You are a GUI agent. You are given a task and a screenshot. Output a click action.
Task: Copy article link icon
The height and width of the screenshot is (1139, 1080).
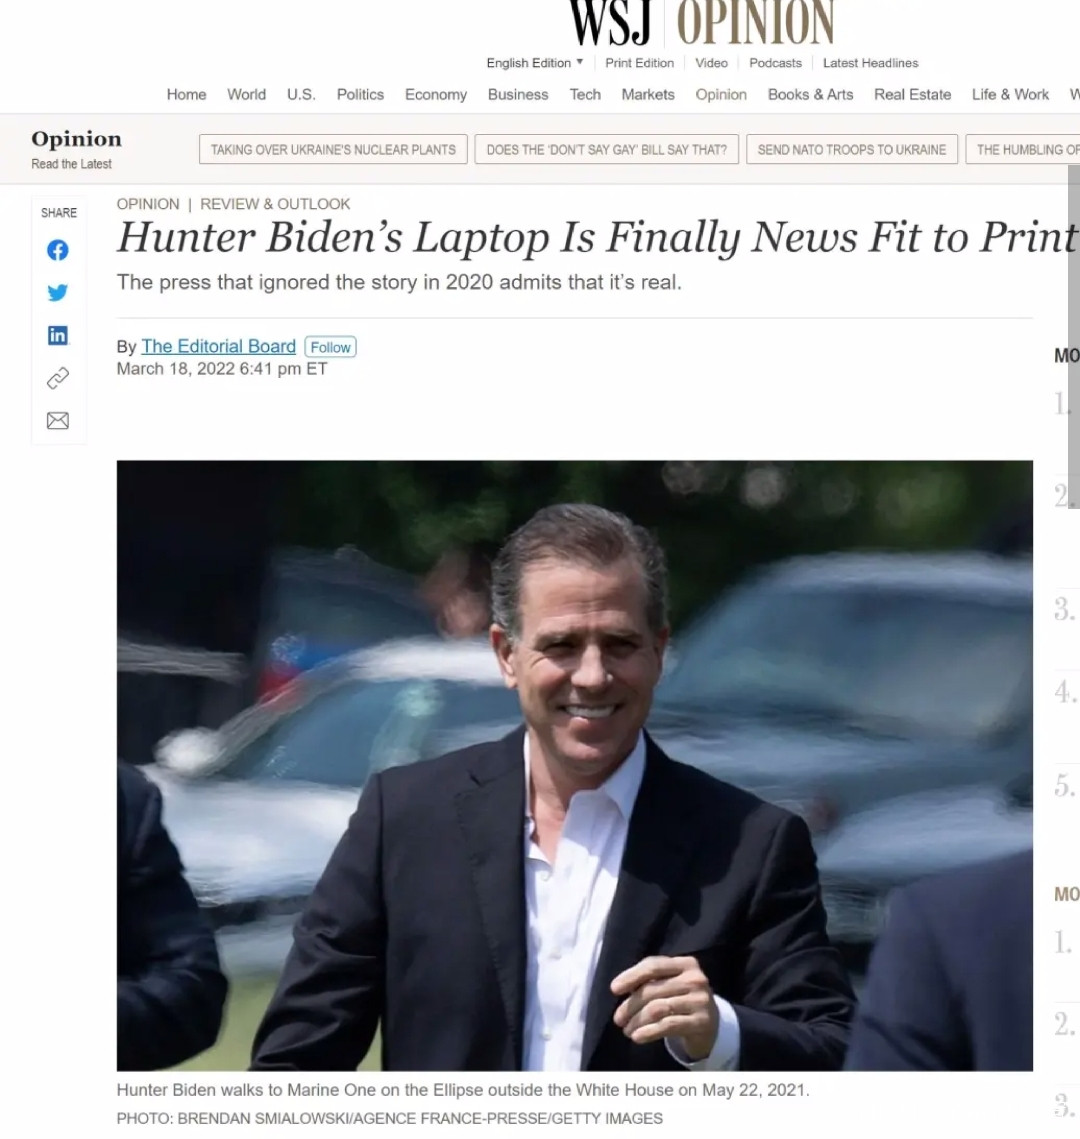57,378
